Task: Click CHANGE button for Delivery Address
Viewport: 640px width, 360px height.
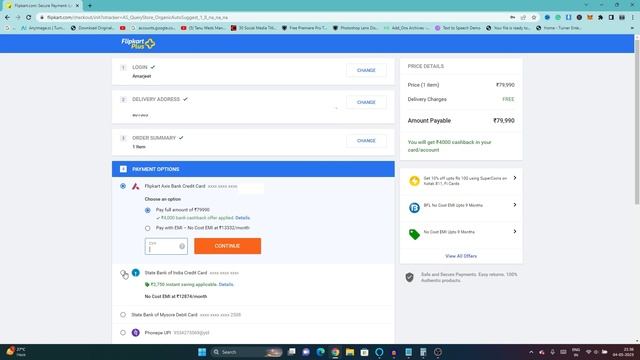Action: [366, 102]
